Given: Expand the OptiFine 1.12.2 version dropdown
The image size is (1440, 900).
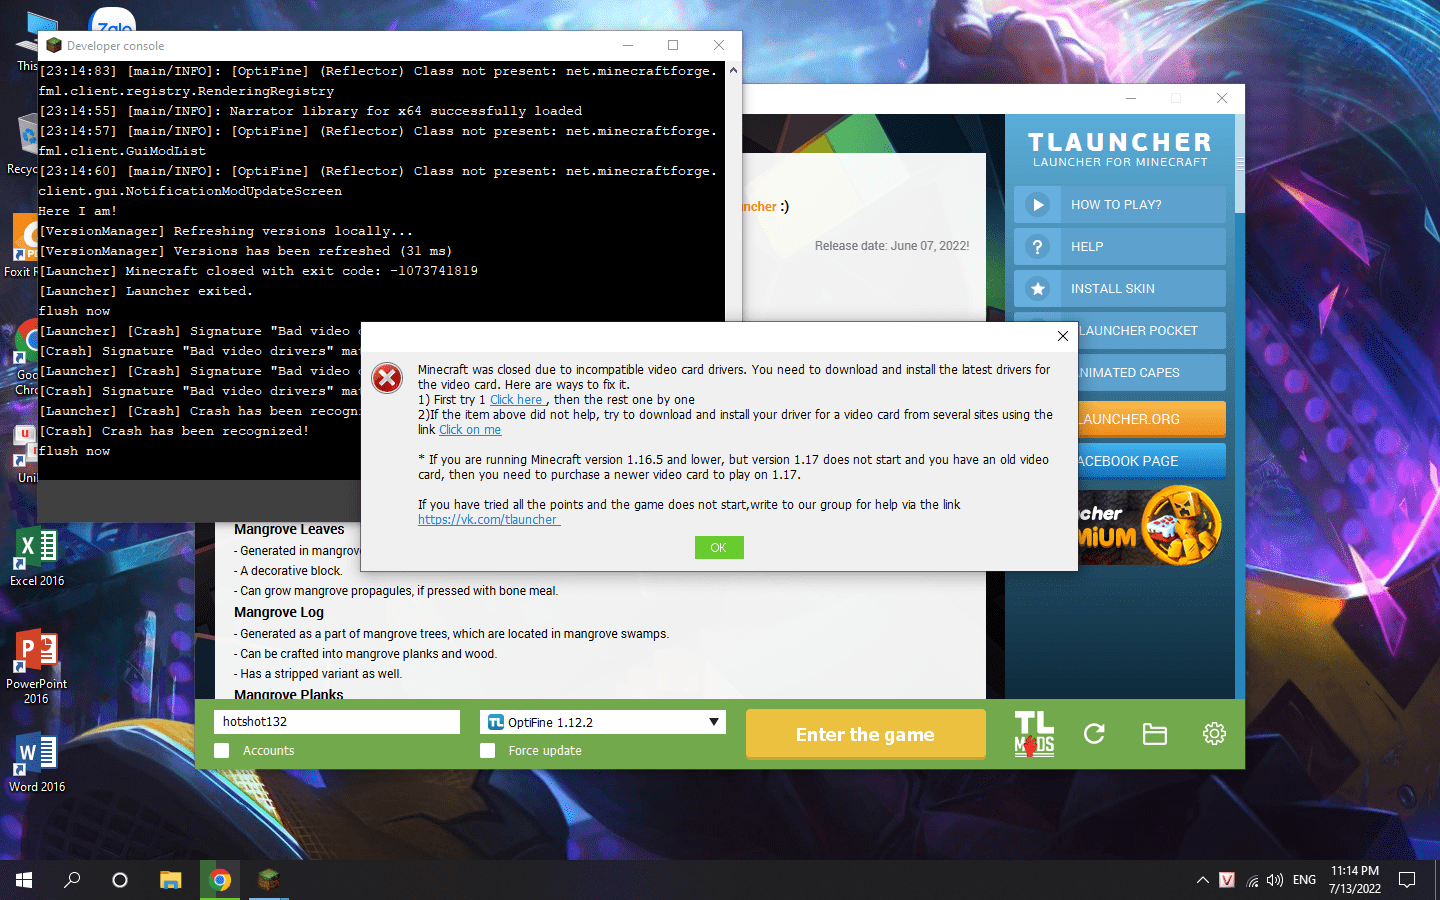Looking at the screenshot, I should click(x=714, y=722).
